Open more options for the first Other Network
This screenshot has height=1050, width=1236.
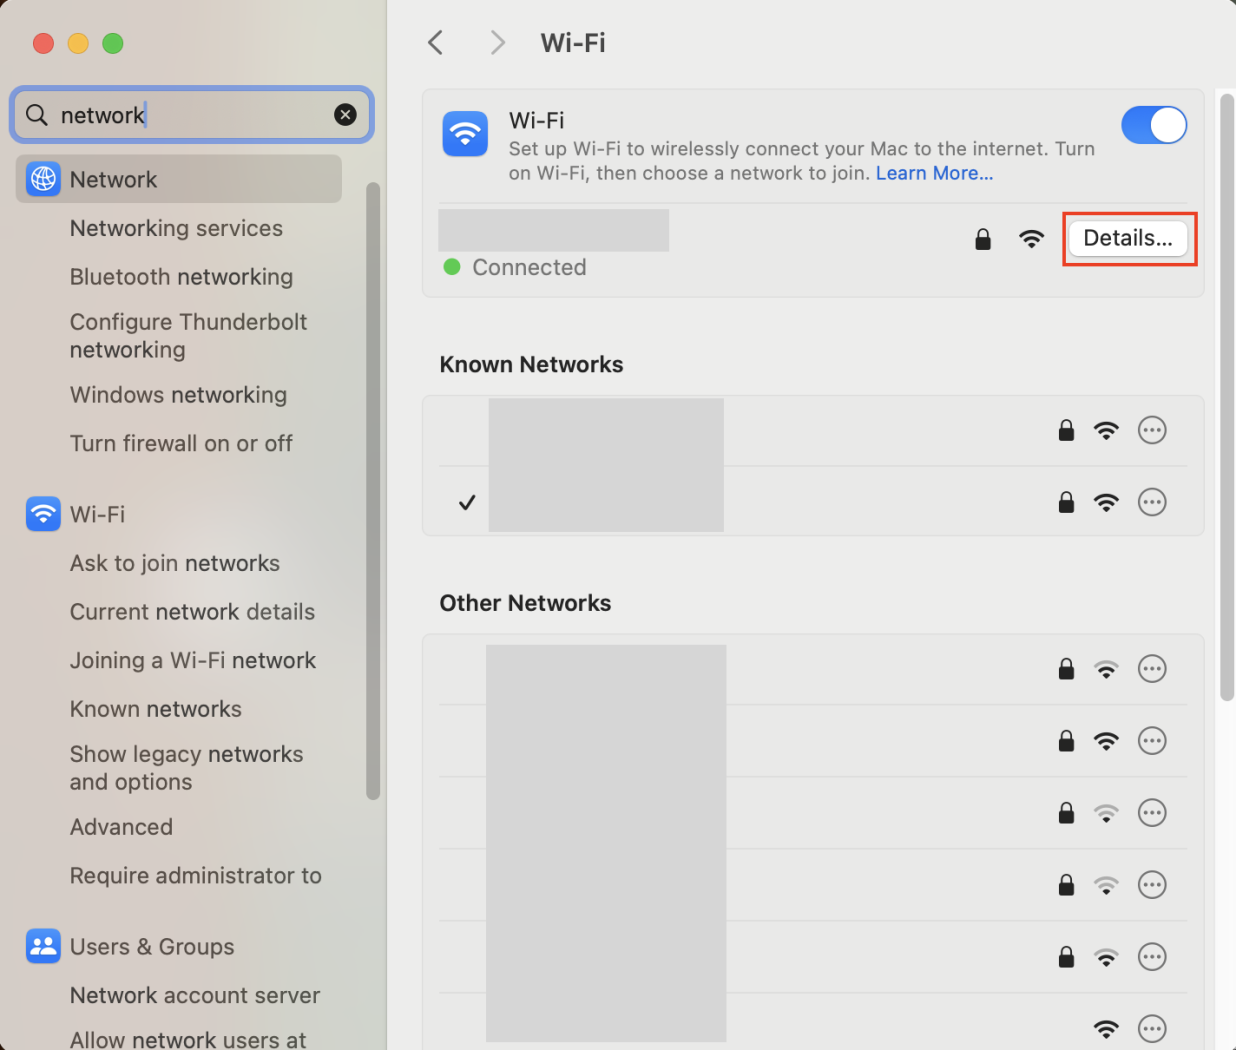[x=1152, y=669]
